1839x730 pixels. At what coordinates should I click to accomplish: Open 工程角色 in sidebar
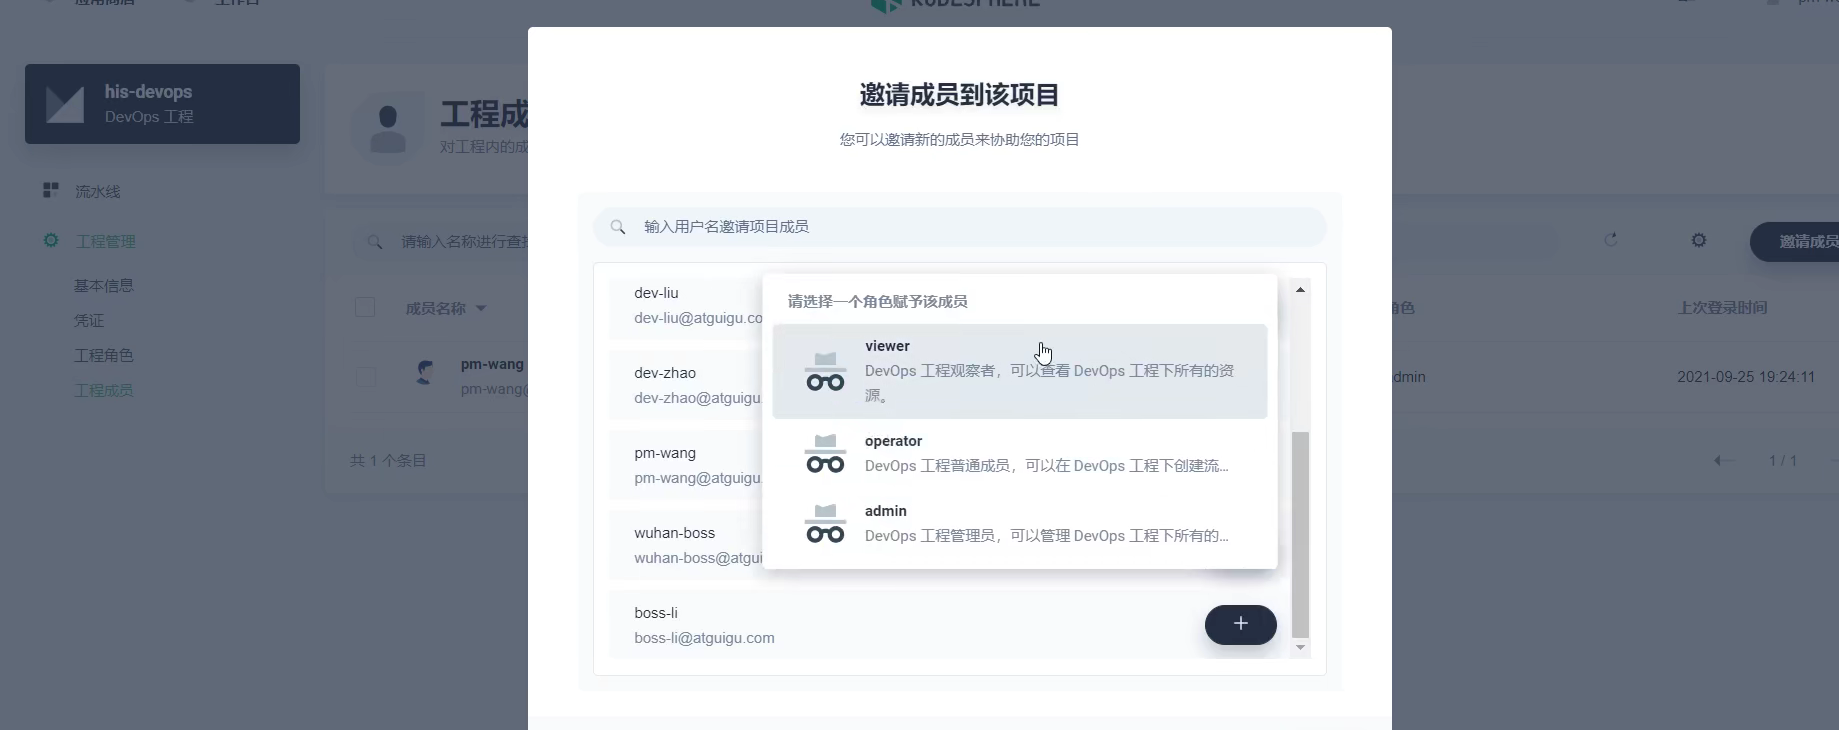click(104, 356)
